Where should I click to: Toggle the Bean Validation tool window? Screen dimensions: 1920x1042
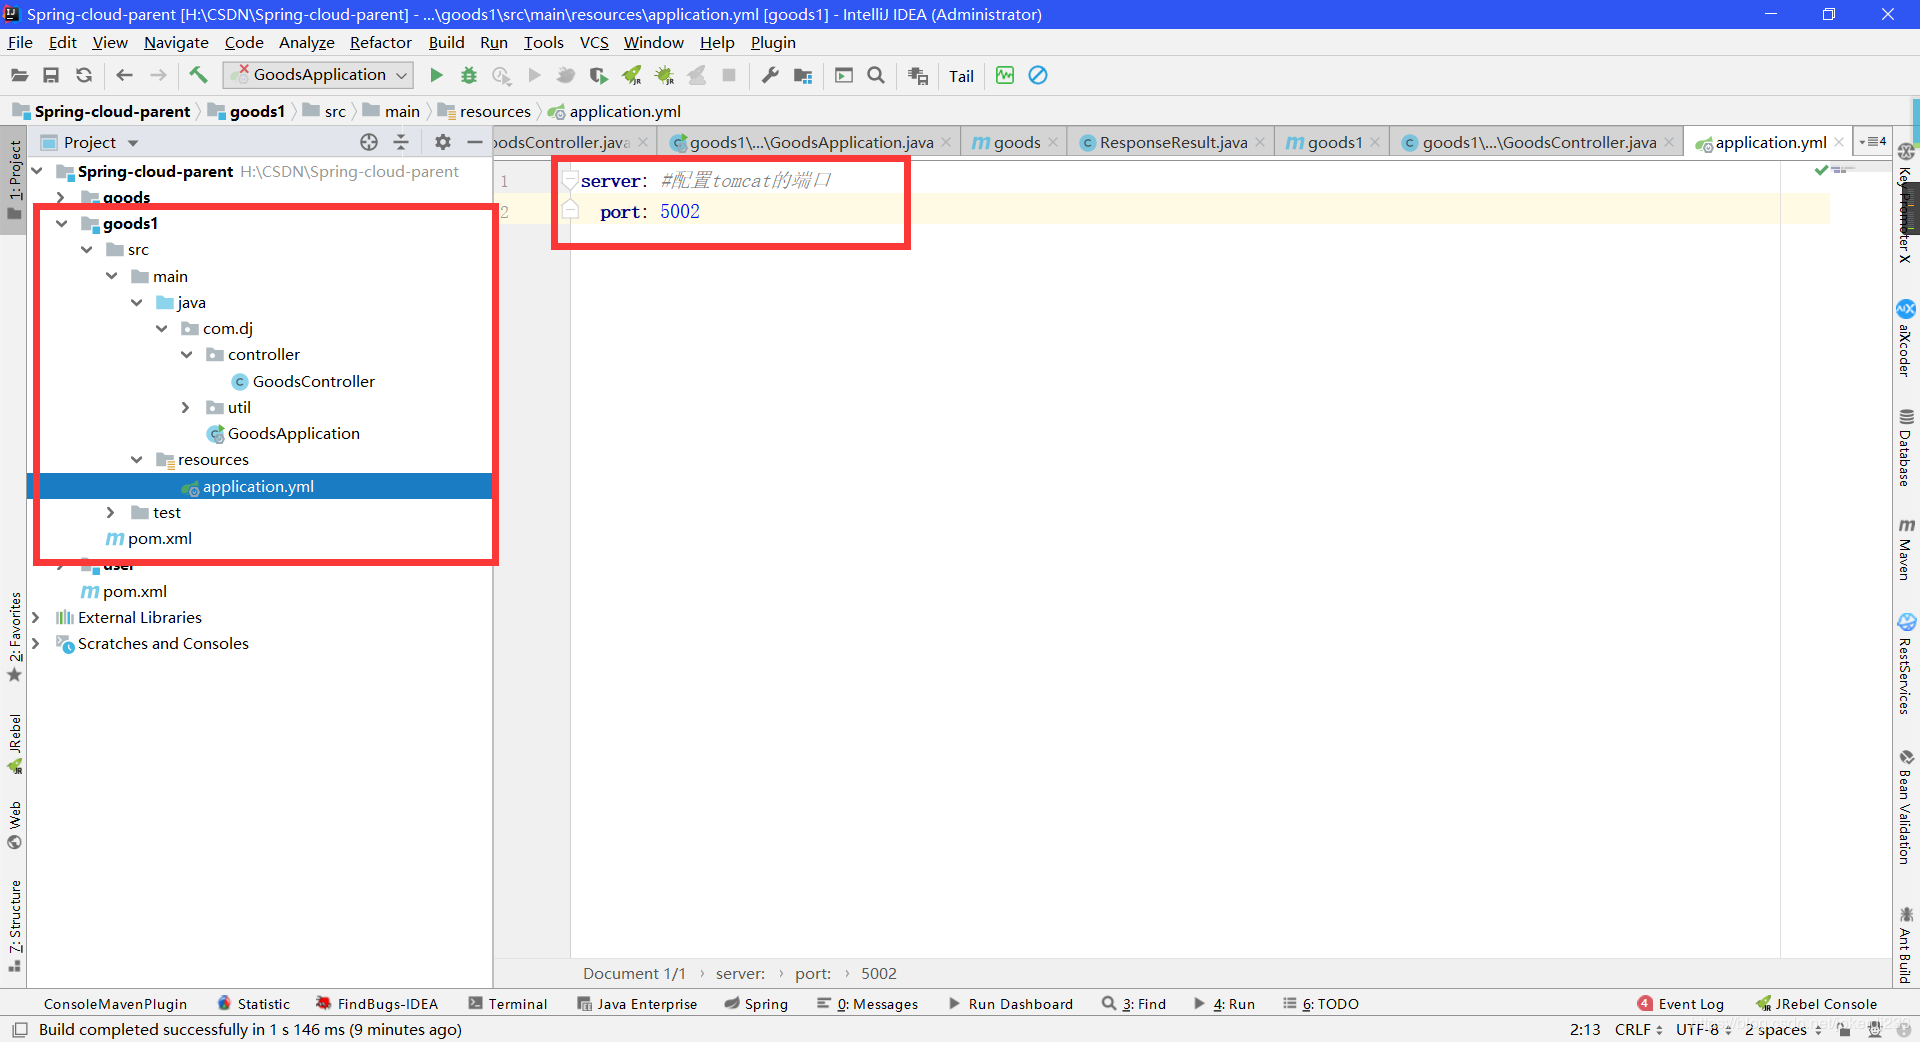pyautogui.click(x=1906, y=806)
